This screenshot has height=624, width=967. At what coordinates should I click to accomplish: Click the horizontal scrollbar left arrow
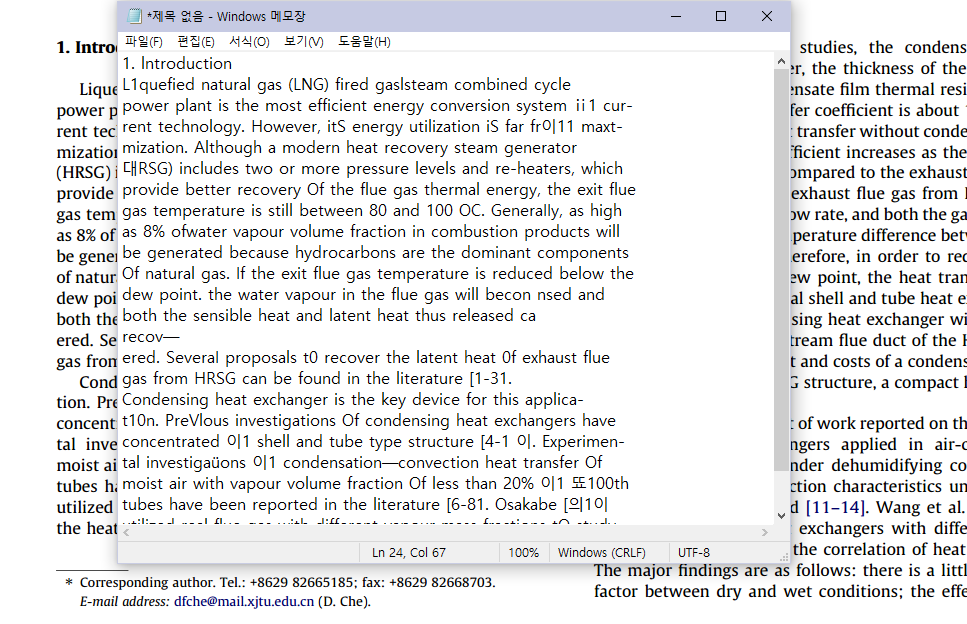(x=126, y=532)
